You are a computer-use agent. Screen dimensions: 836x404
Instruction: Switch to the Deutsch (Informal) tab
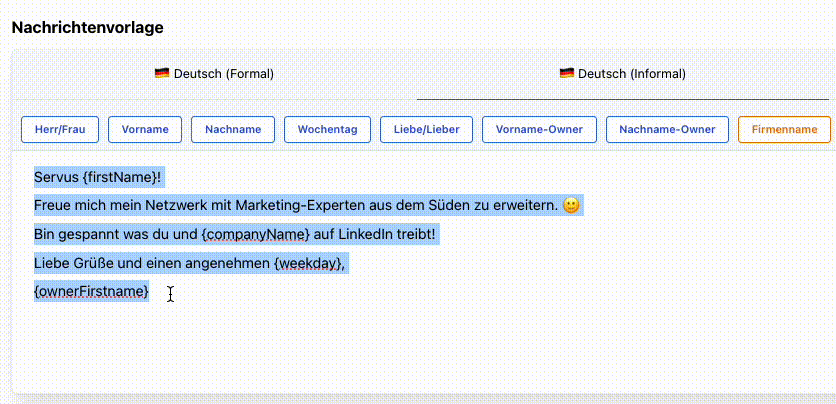pos(622,73)
